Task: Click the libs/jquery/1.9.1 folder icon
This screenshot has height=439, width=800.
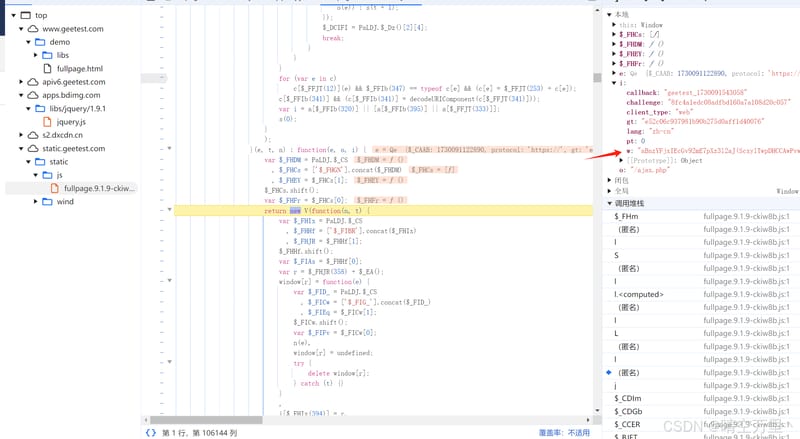Action: 40,108
